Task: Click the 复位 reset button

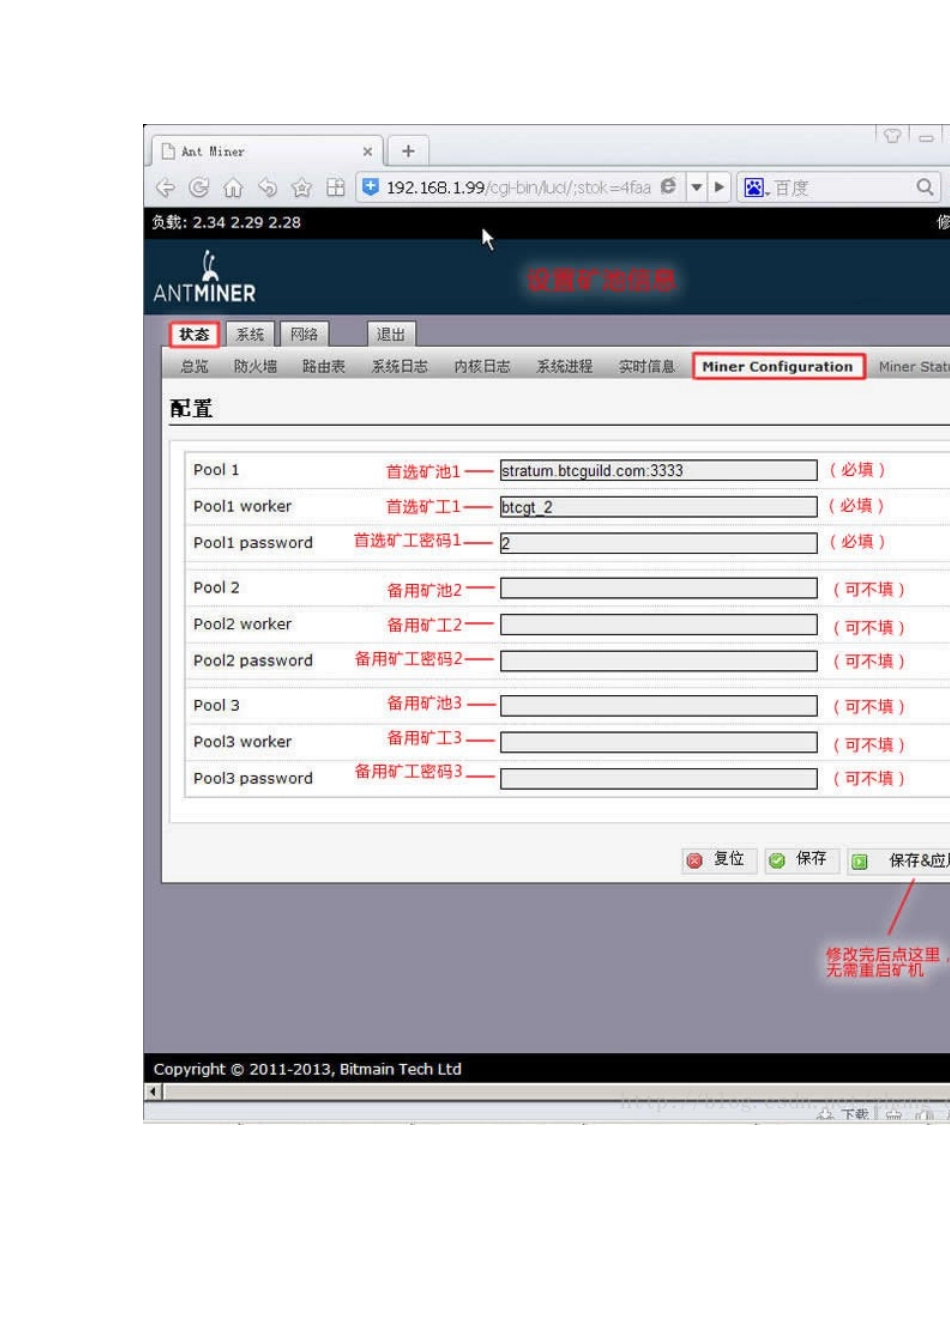Action: (x=717, y=859)
